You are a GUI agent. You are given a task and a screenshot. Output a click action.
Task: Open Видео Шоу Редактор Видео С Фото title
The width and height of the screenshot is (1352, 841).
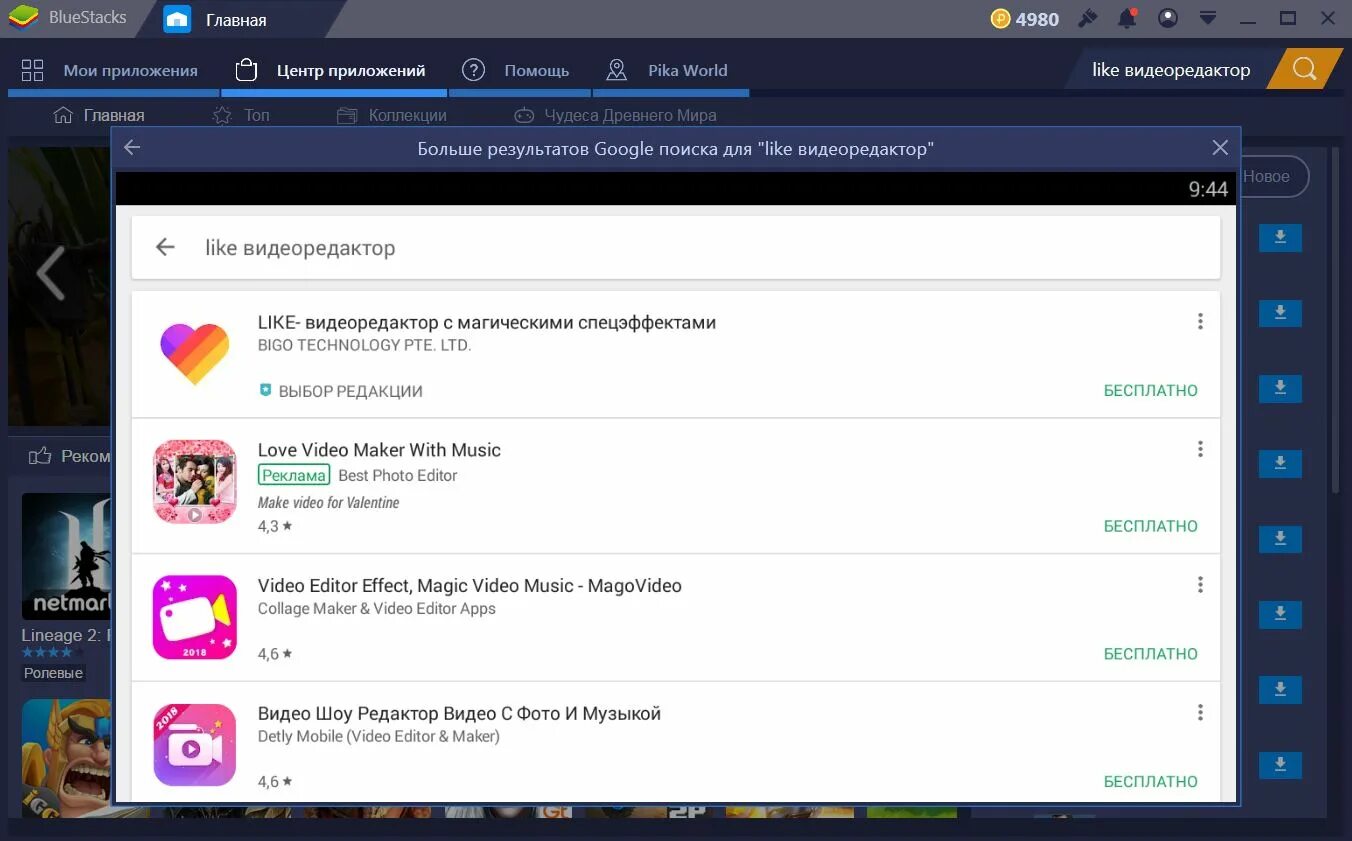pos(459,714)
